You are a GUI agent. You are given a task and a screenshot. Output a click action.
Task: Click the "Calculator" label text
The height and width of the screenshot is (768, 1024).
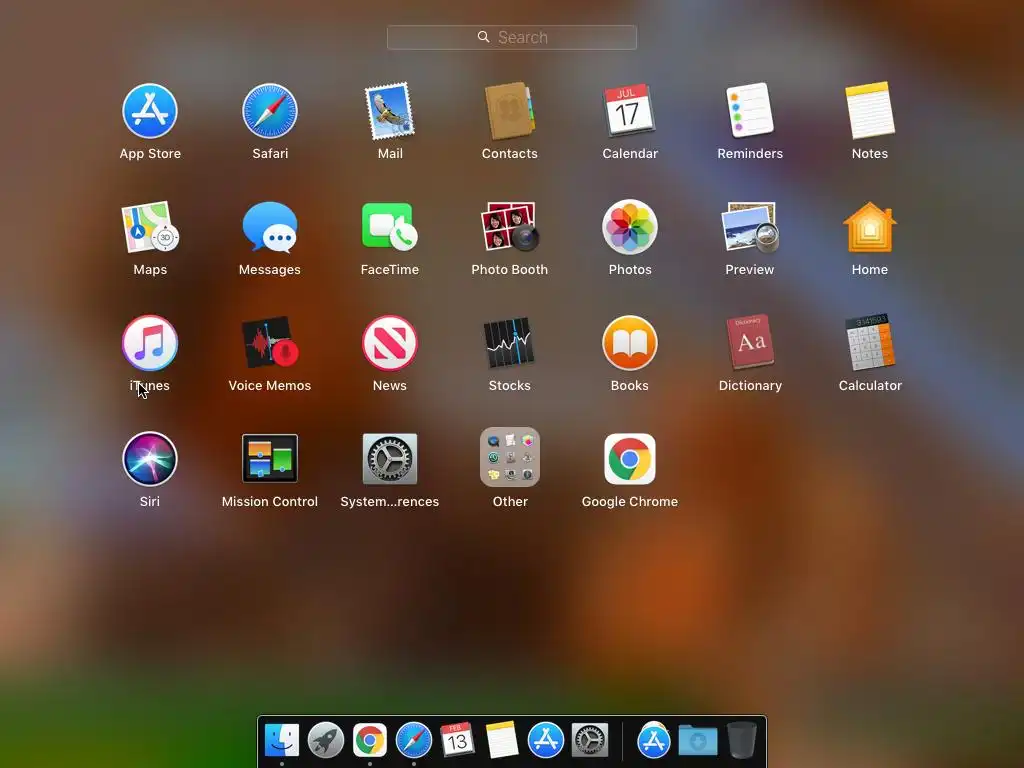pos(870,385)
